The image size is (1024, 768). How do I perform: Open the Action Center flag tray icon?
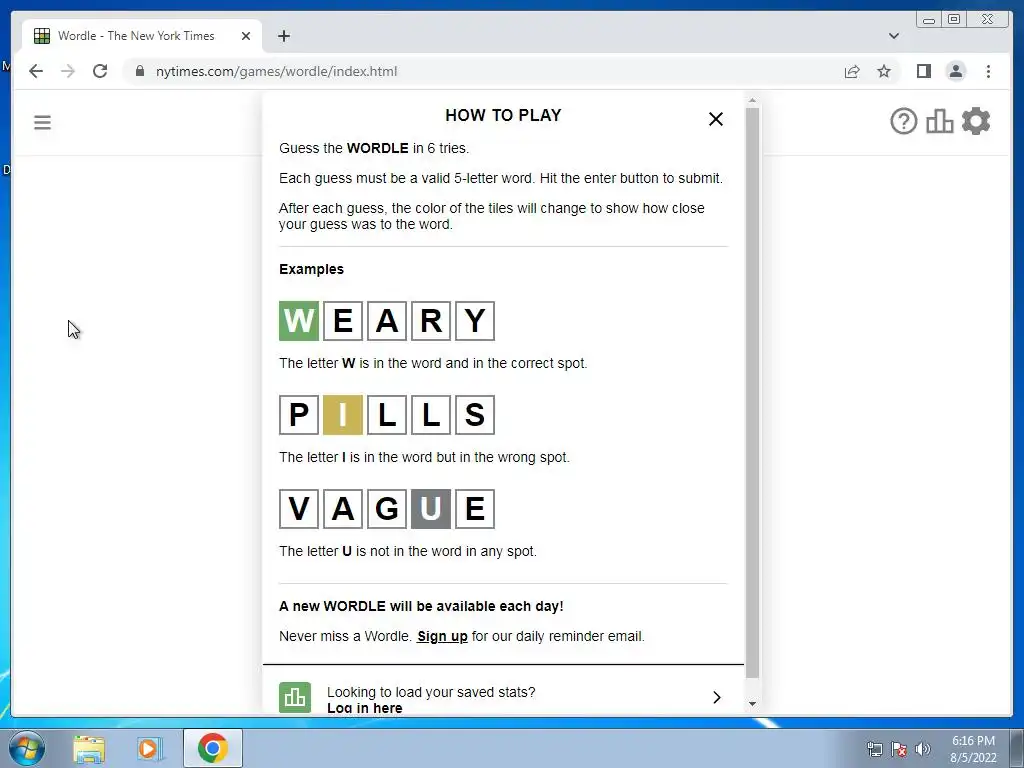(899, 749)
